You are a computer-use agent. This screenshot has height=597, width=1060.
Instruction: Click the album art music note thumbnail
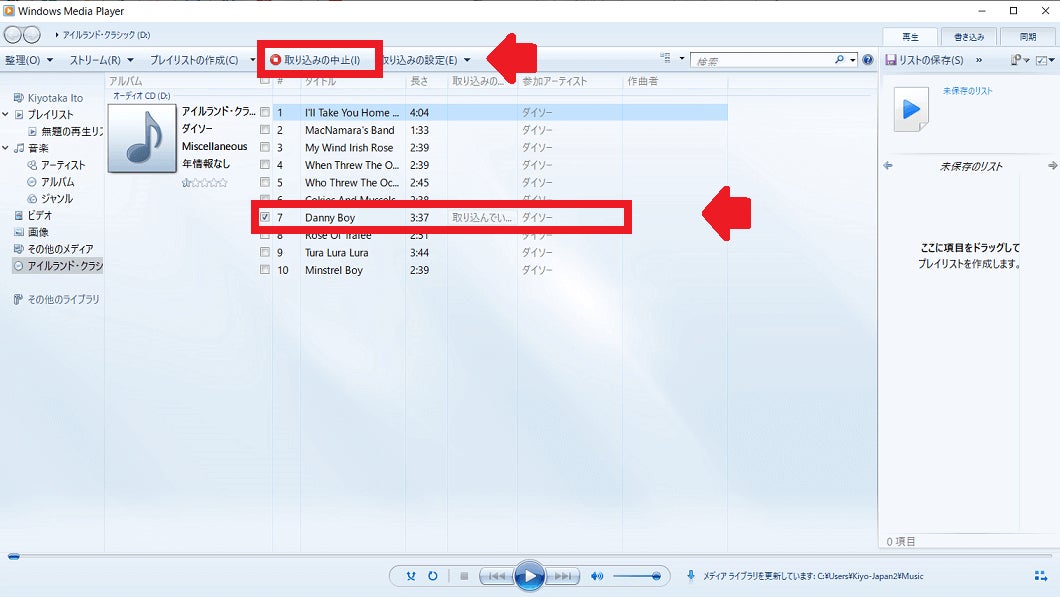[x=142, y=138]
